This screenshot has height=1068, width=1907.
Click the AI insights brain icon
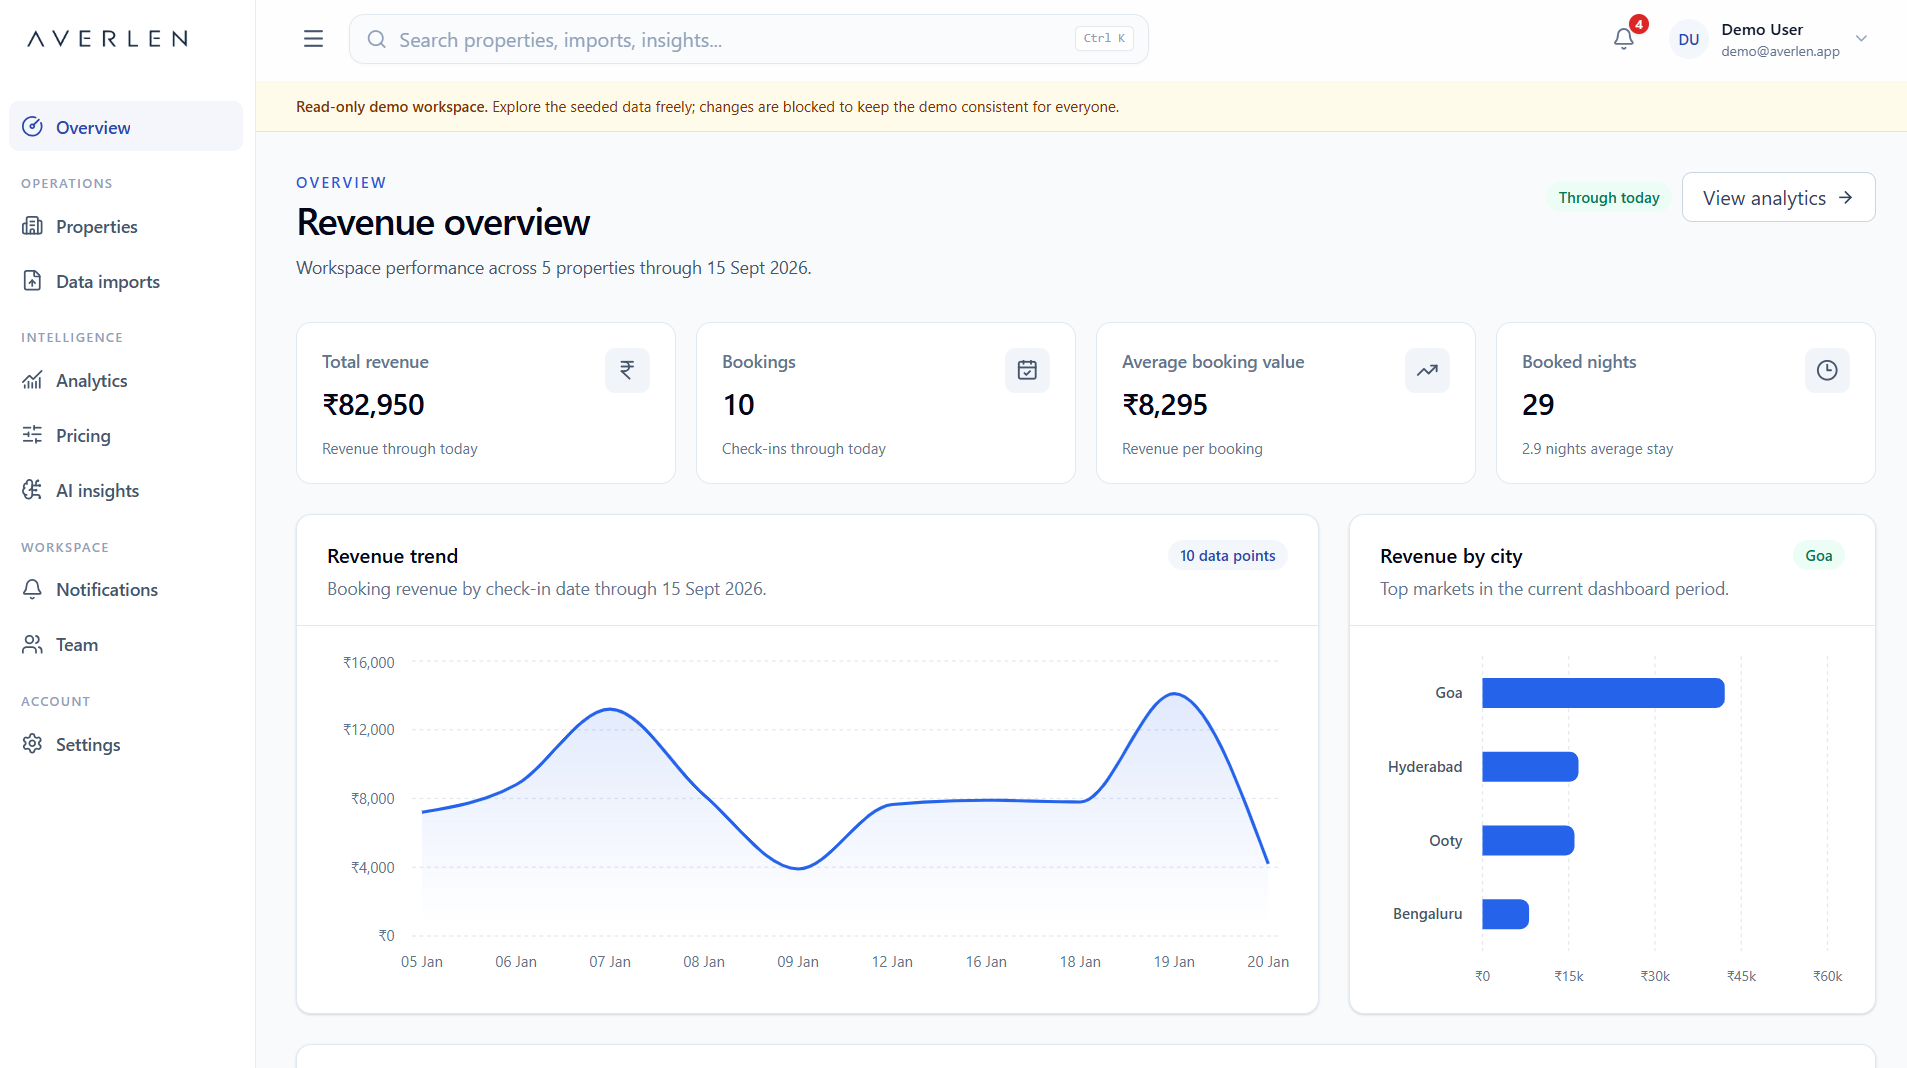[x=32, y=489]
